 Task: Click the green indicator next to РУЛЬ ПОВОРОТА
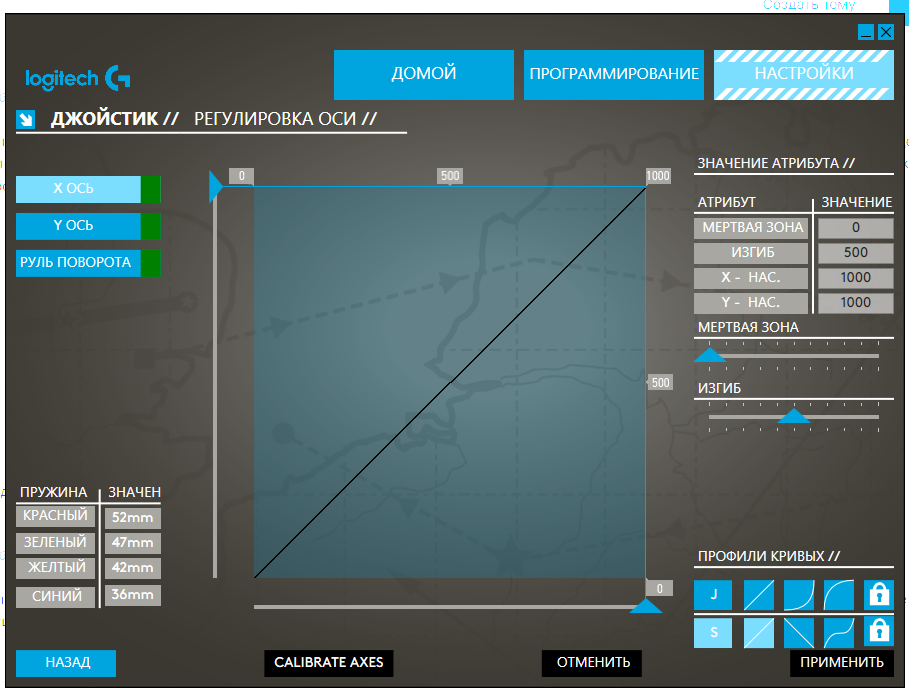point(151,263)
